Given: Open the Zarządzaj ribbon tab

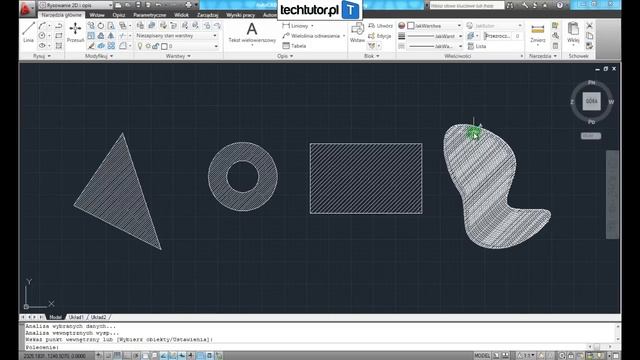Looking at the screenshot, I should 207,15.
